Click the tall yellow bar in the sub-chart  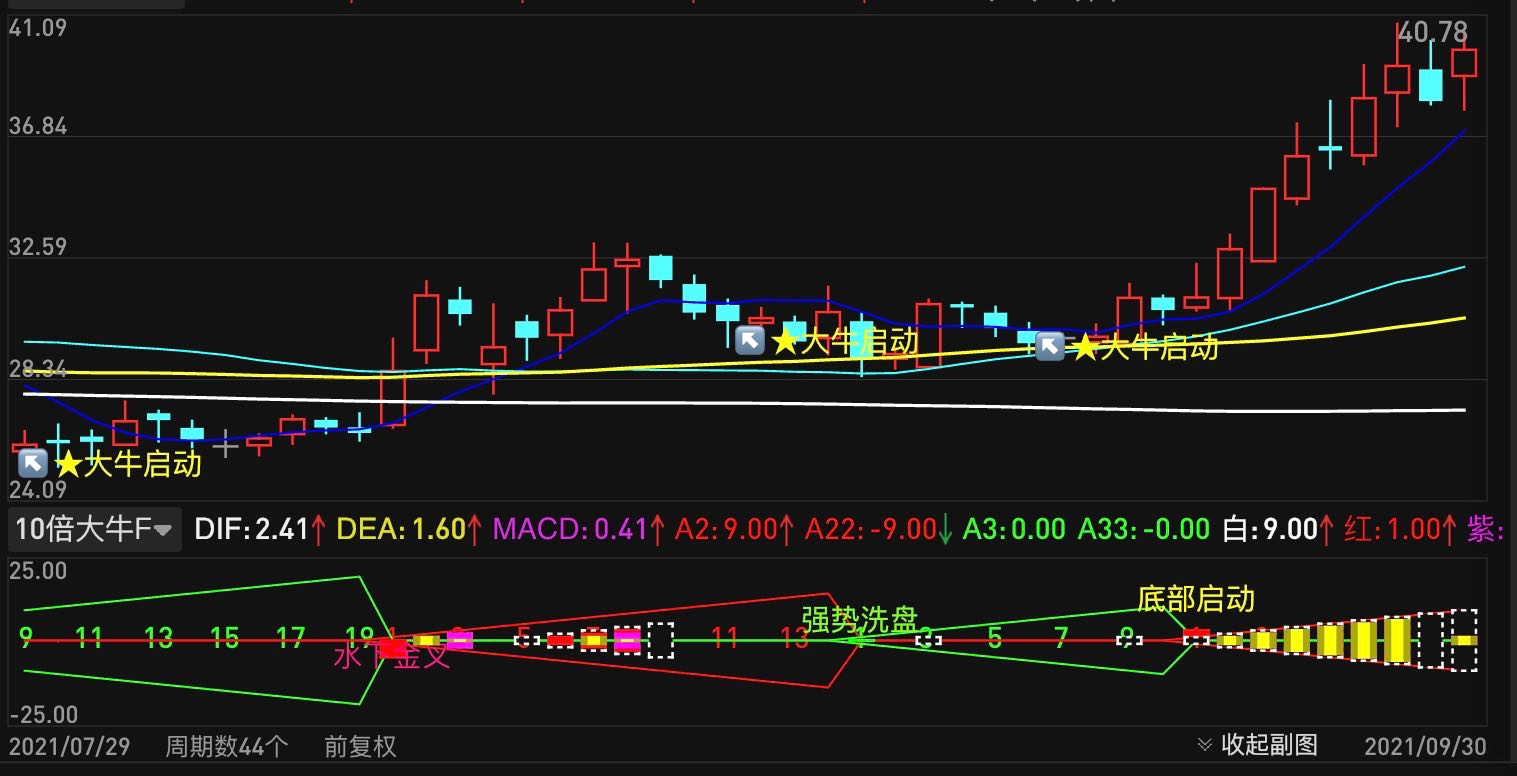pos(1397,640)
